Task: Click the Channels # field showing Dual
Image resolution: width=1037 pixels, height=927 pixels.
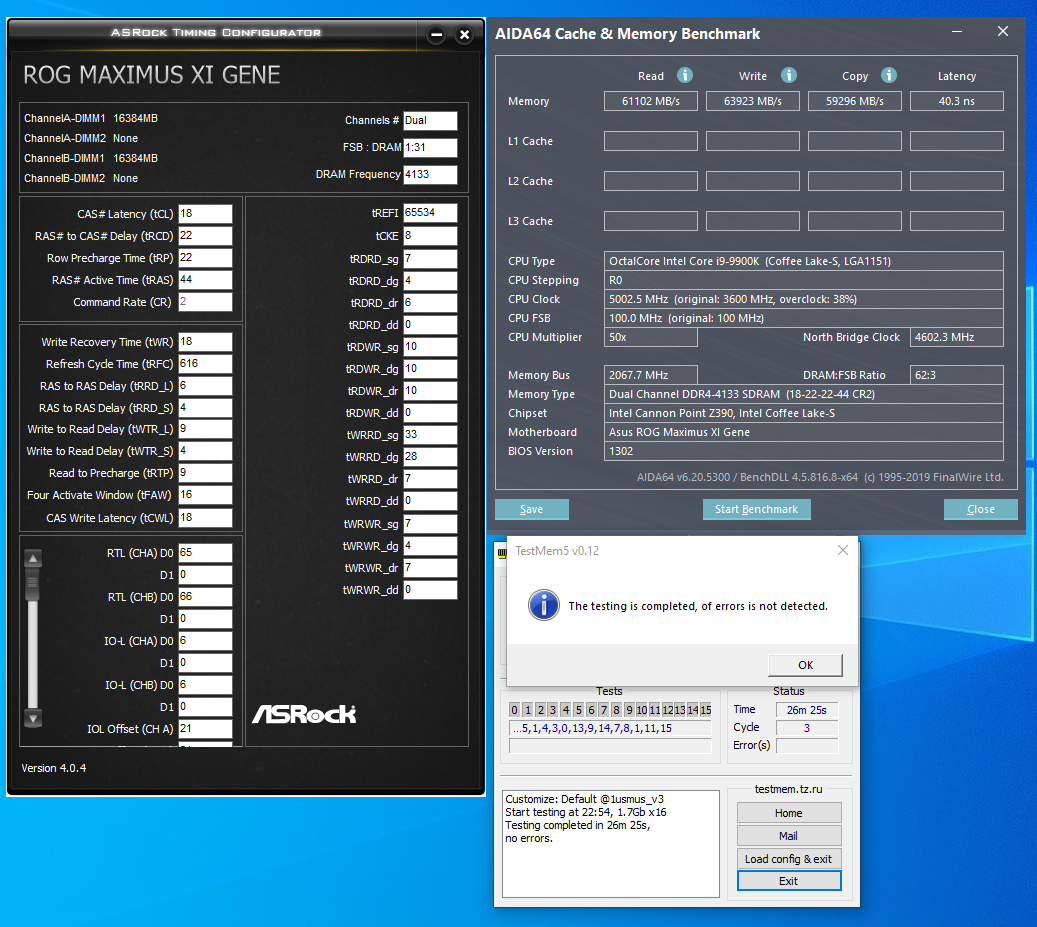Action: (x=431, y=120)
